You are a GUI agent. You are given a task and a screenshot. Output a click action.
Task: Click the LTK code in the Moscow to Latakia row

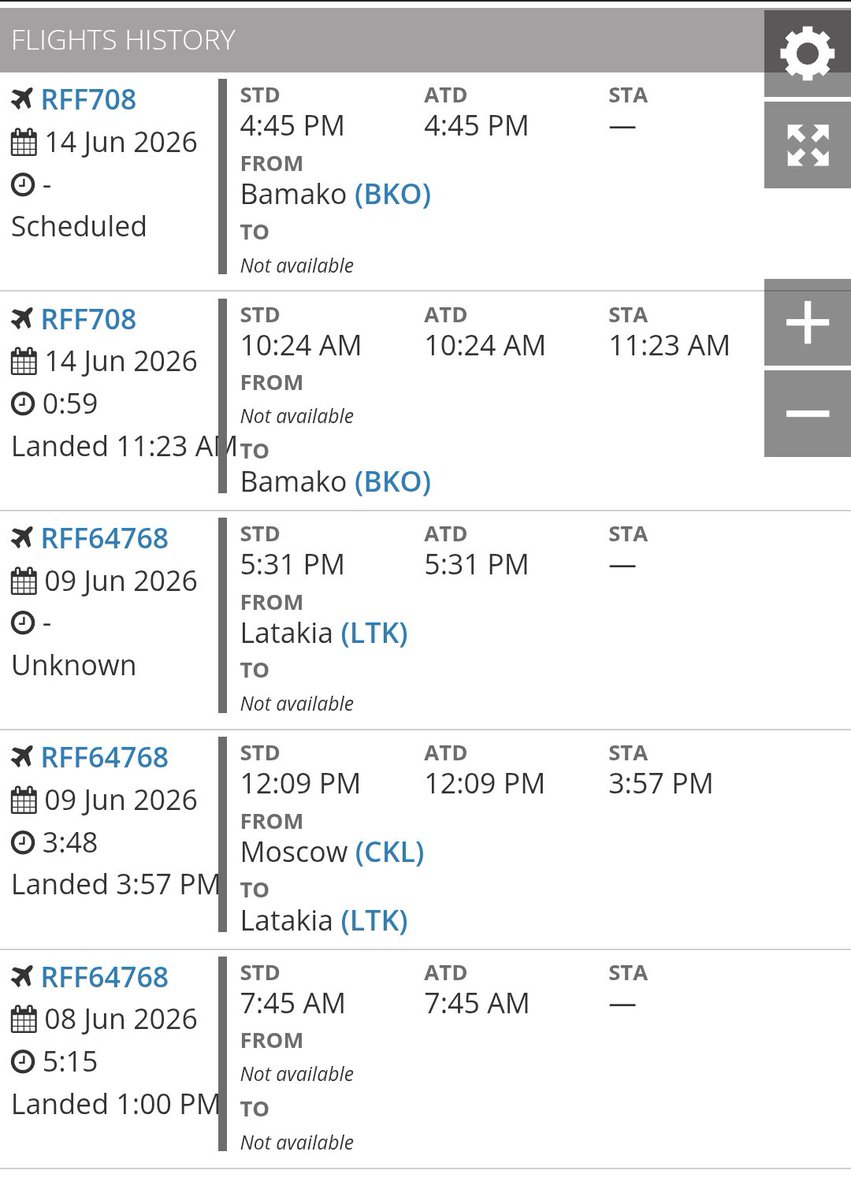tap(374, 921)
